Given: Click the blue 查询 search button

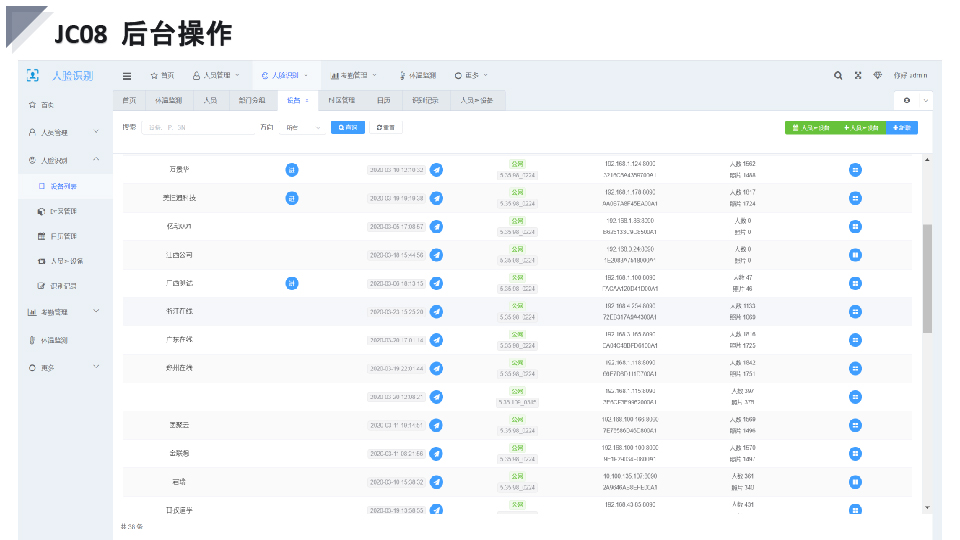Looking at the screenshot, I should click(x=348, y=128).
